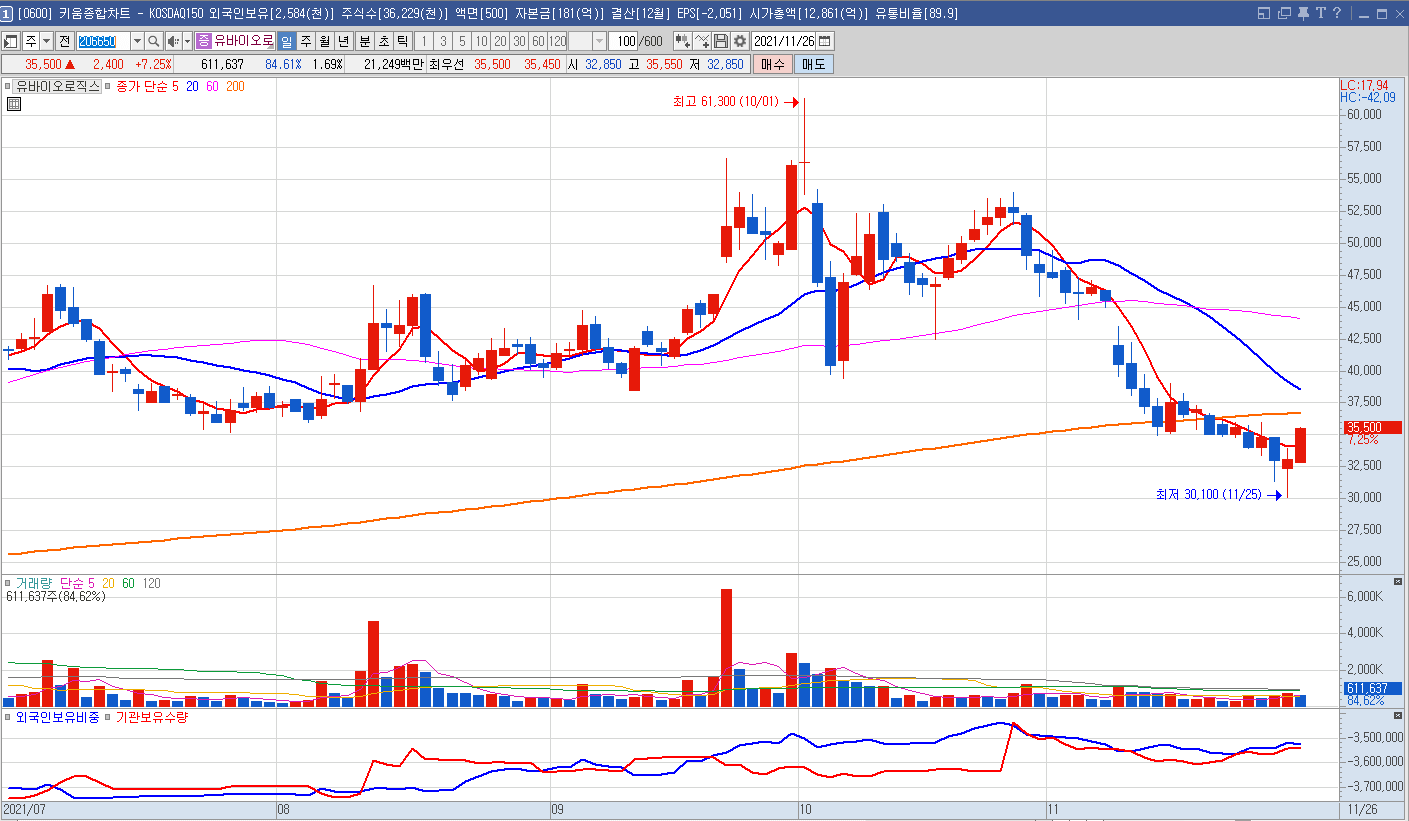The width and height of the screenshot is (1409, 821).
Task: Select the second 초 period button
Action: click(x=384, y=41)
